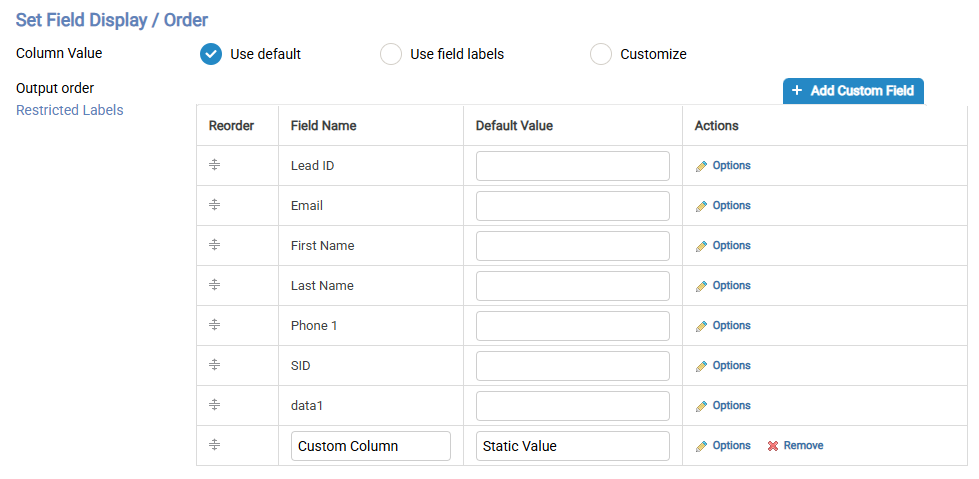This screenshot has width=979, height=479.
Task: Click the reorder handle for Custom Column row
Action: tap(214, 445)
